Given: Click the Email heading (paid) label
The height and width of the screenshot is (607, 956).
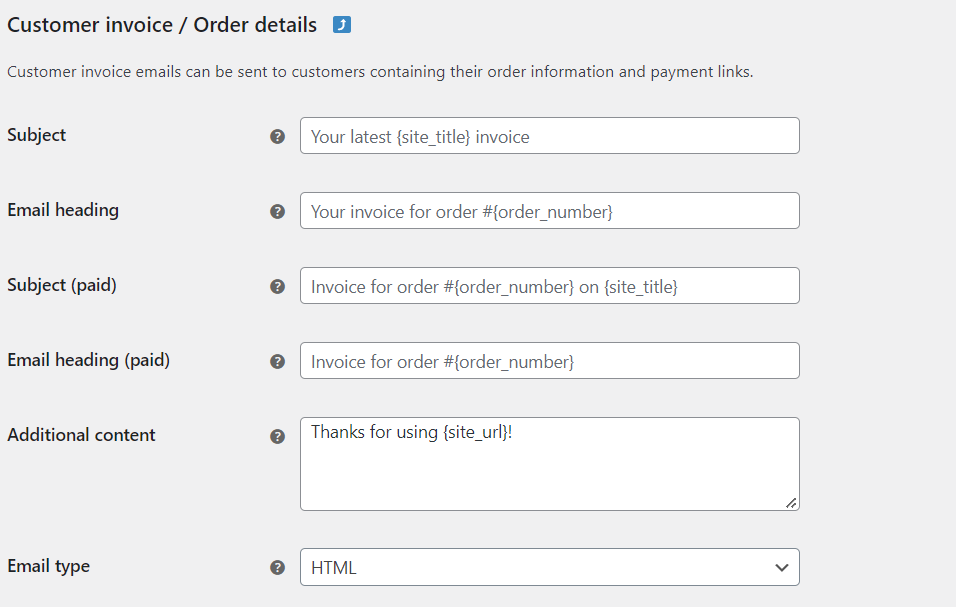Looking at the screenshot, I should (x=89, y=360).
